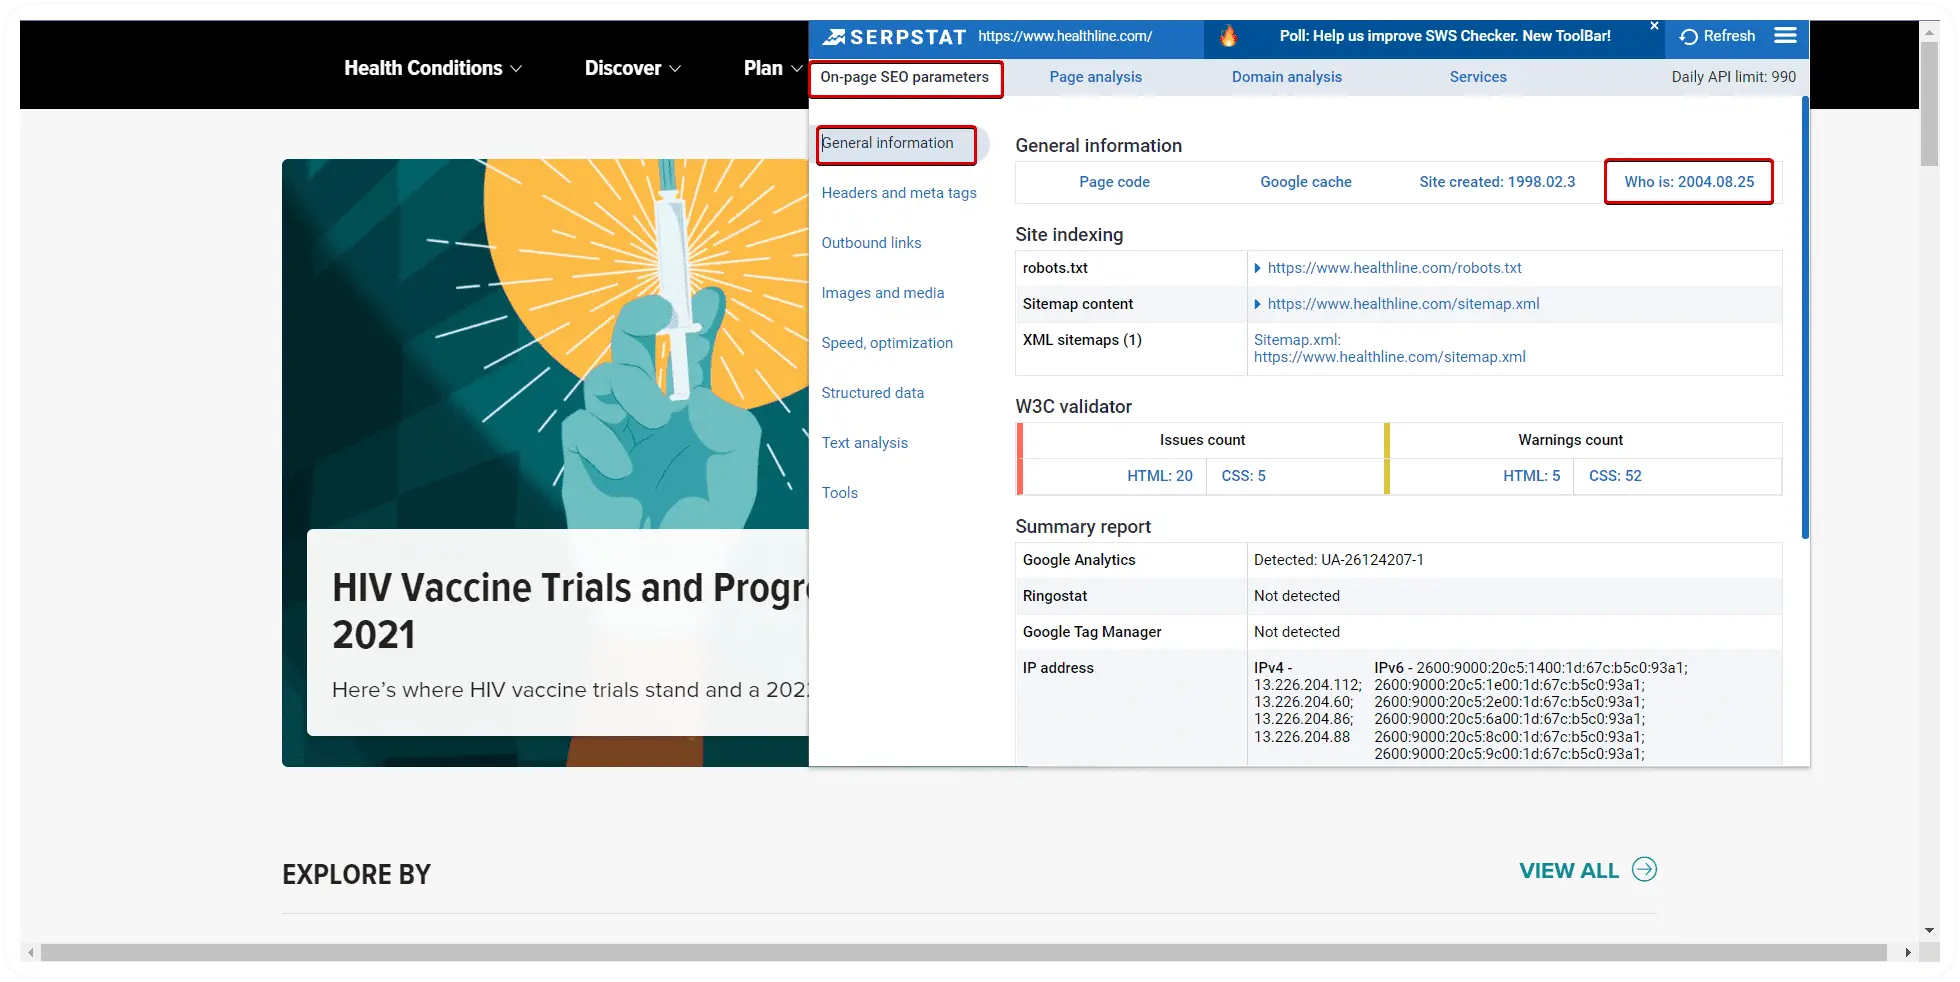Click the Serpstat panel vertical scrollbar
The height and width of the screenshot is (982, 1960).
(1804, 320)
